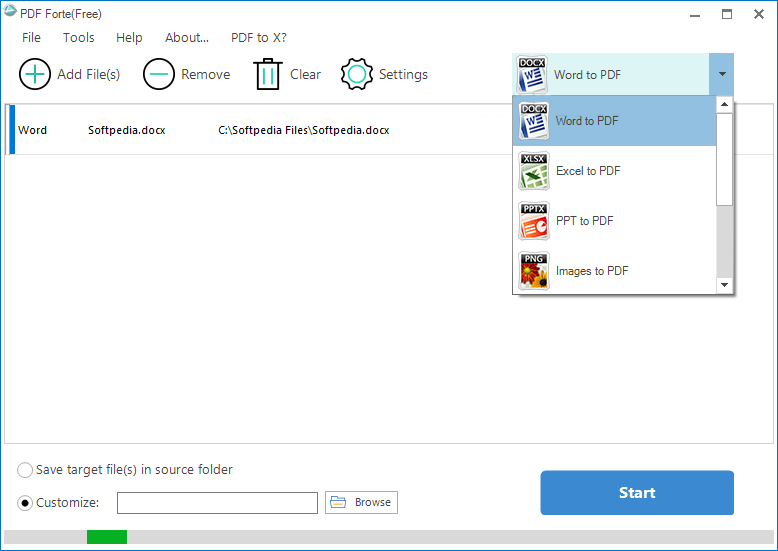Minimize the PDF Forte window
Image resolution: width=778 pixels, height=551 pixels.
click(695, 14)
